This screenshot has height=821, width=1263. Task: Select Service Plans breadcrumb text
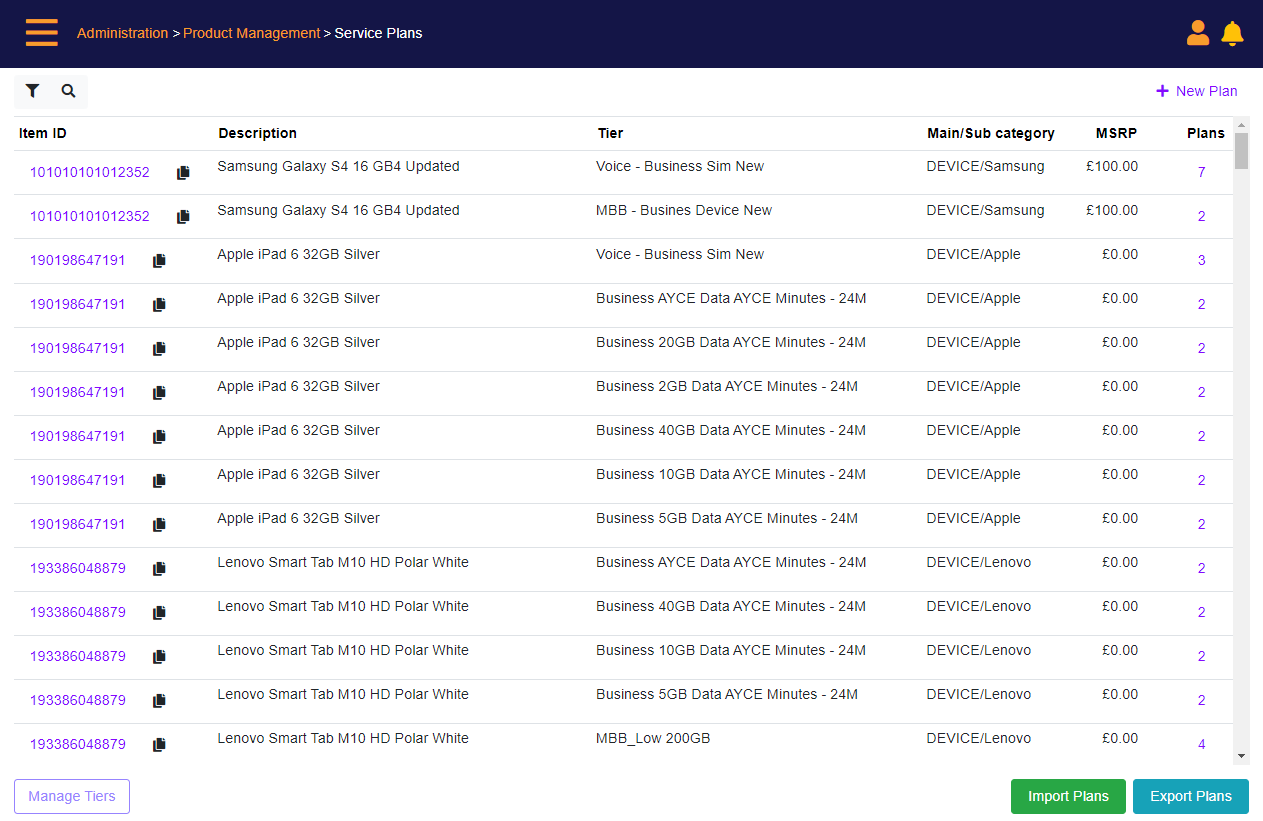coord(378,33)
